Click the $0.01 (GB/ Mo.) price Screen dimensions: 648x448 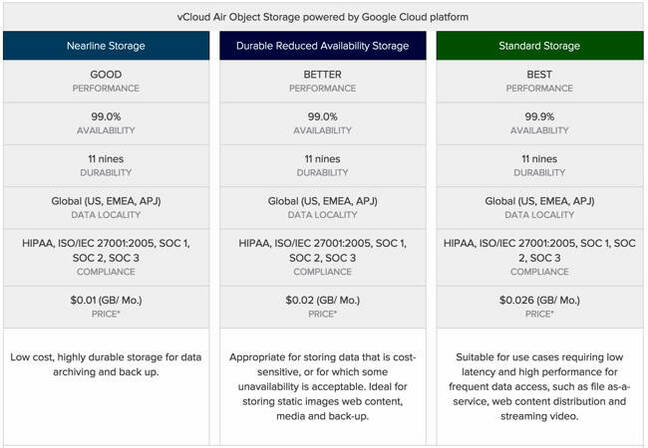click(x=106, y=300)
